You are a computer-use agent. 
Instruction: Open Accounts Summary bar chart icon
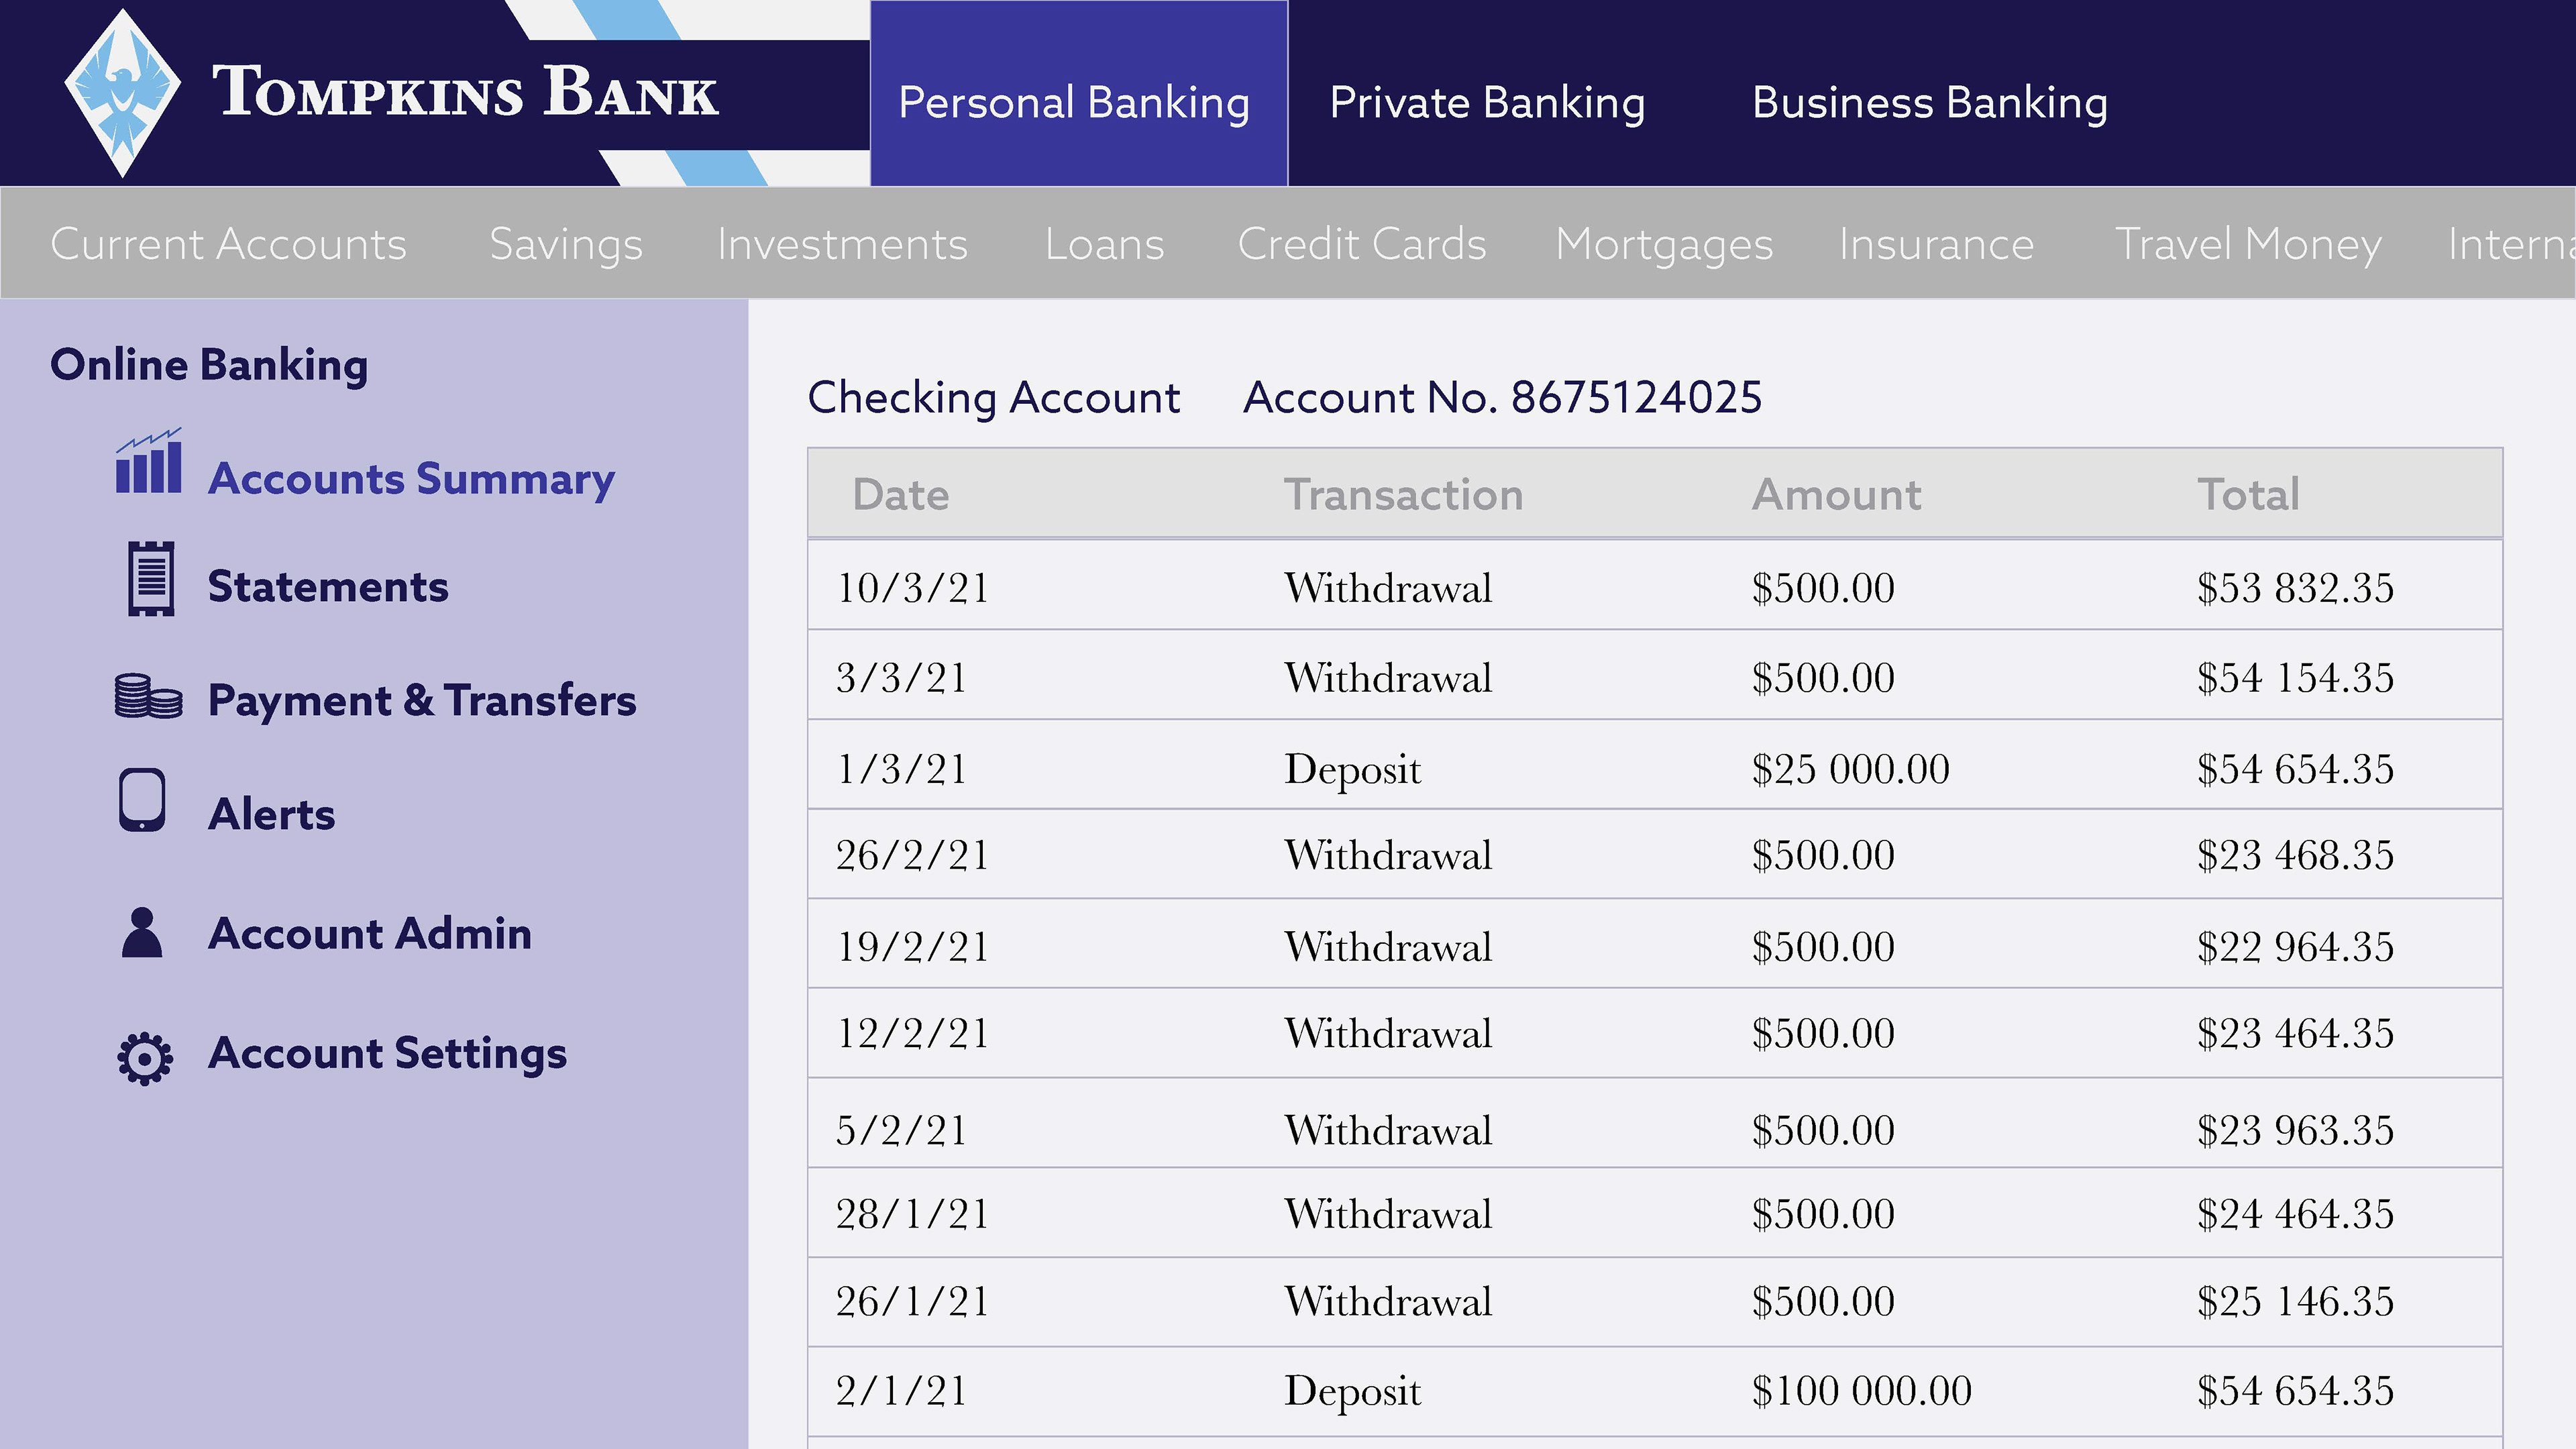click(149, 461)
